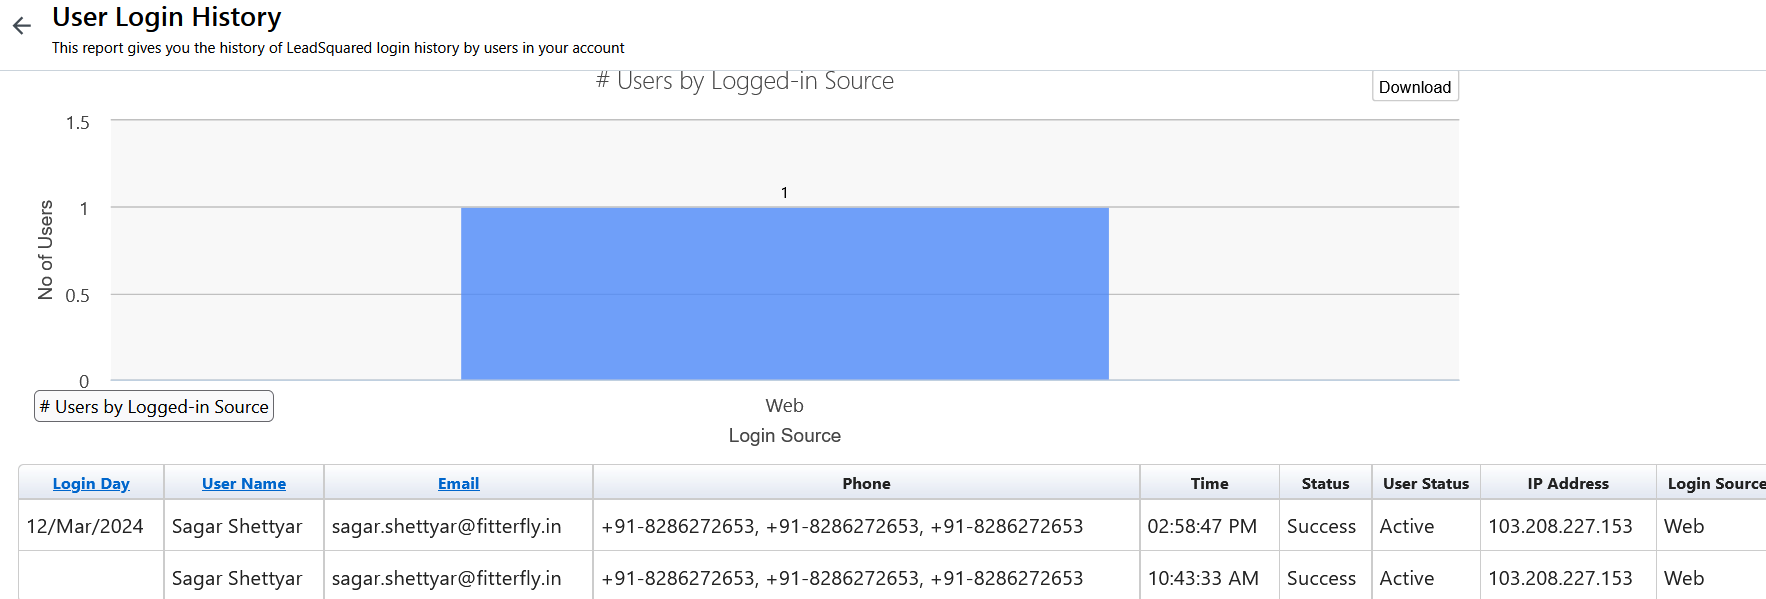
Task: Click the IP Address column header
Action: (1568, 484)
